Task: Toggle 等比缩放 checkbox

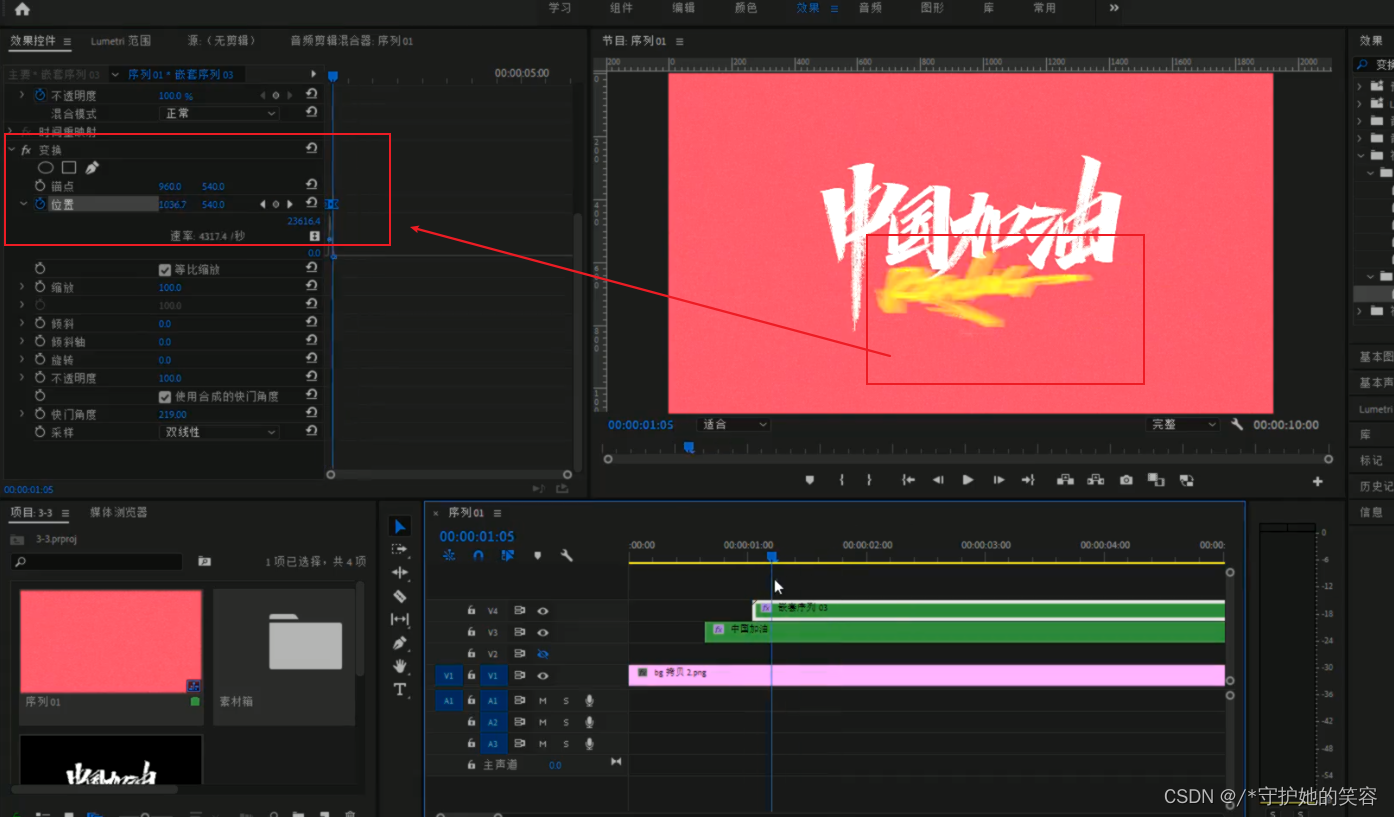Action: 165,269
